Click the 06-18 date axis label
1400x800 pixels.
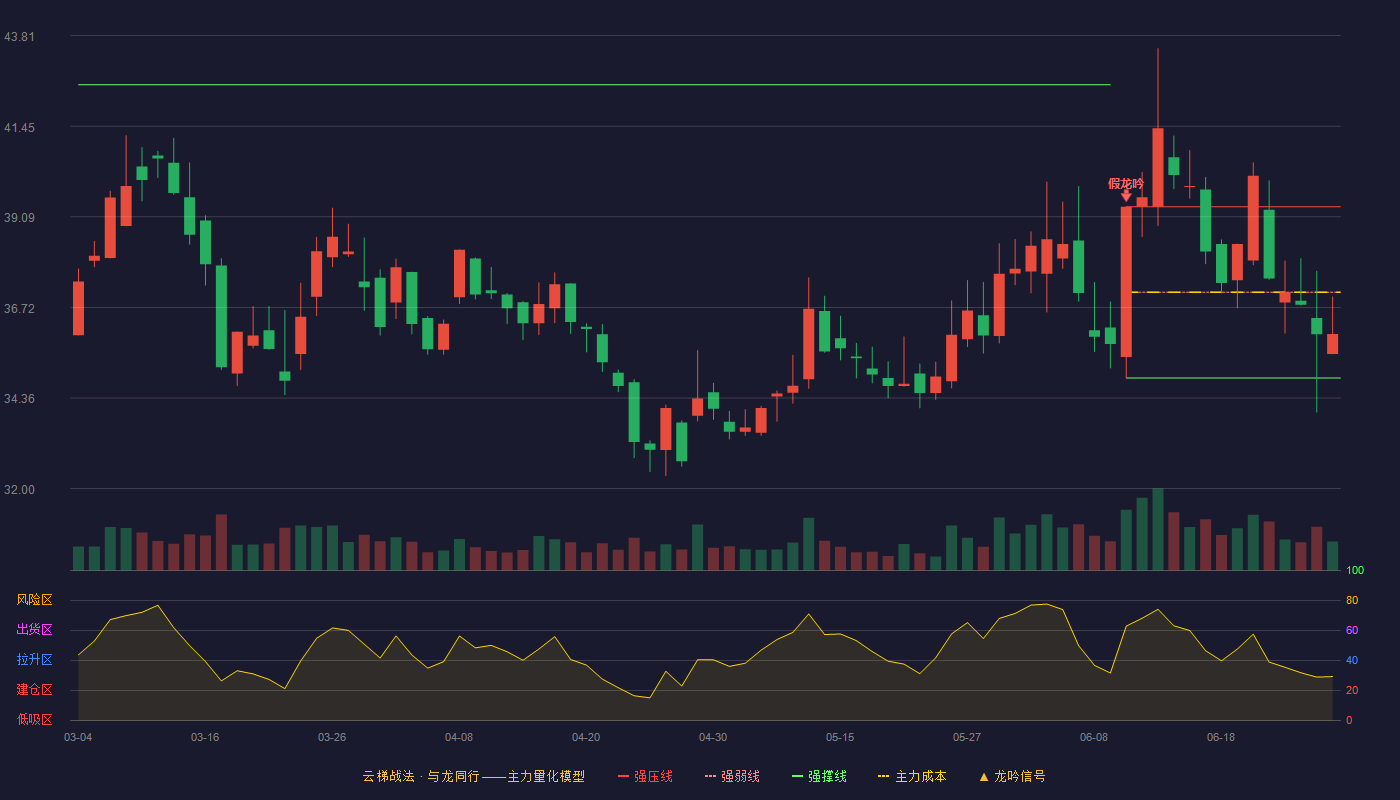coord(1221,737)
